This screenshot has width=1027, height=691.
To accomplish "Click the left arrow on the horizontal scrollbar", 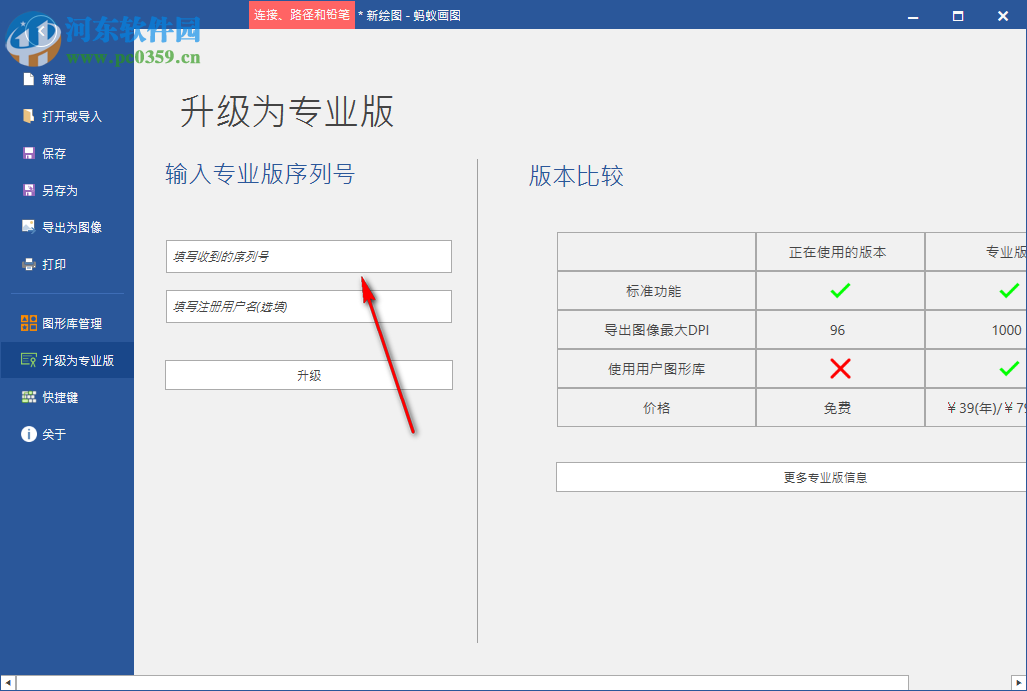I will (7, 682).
